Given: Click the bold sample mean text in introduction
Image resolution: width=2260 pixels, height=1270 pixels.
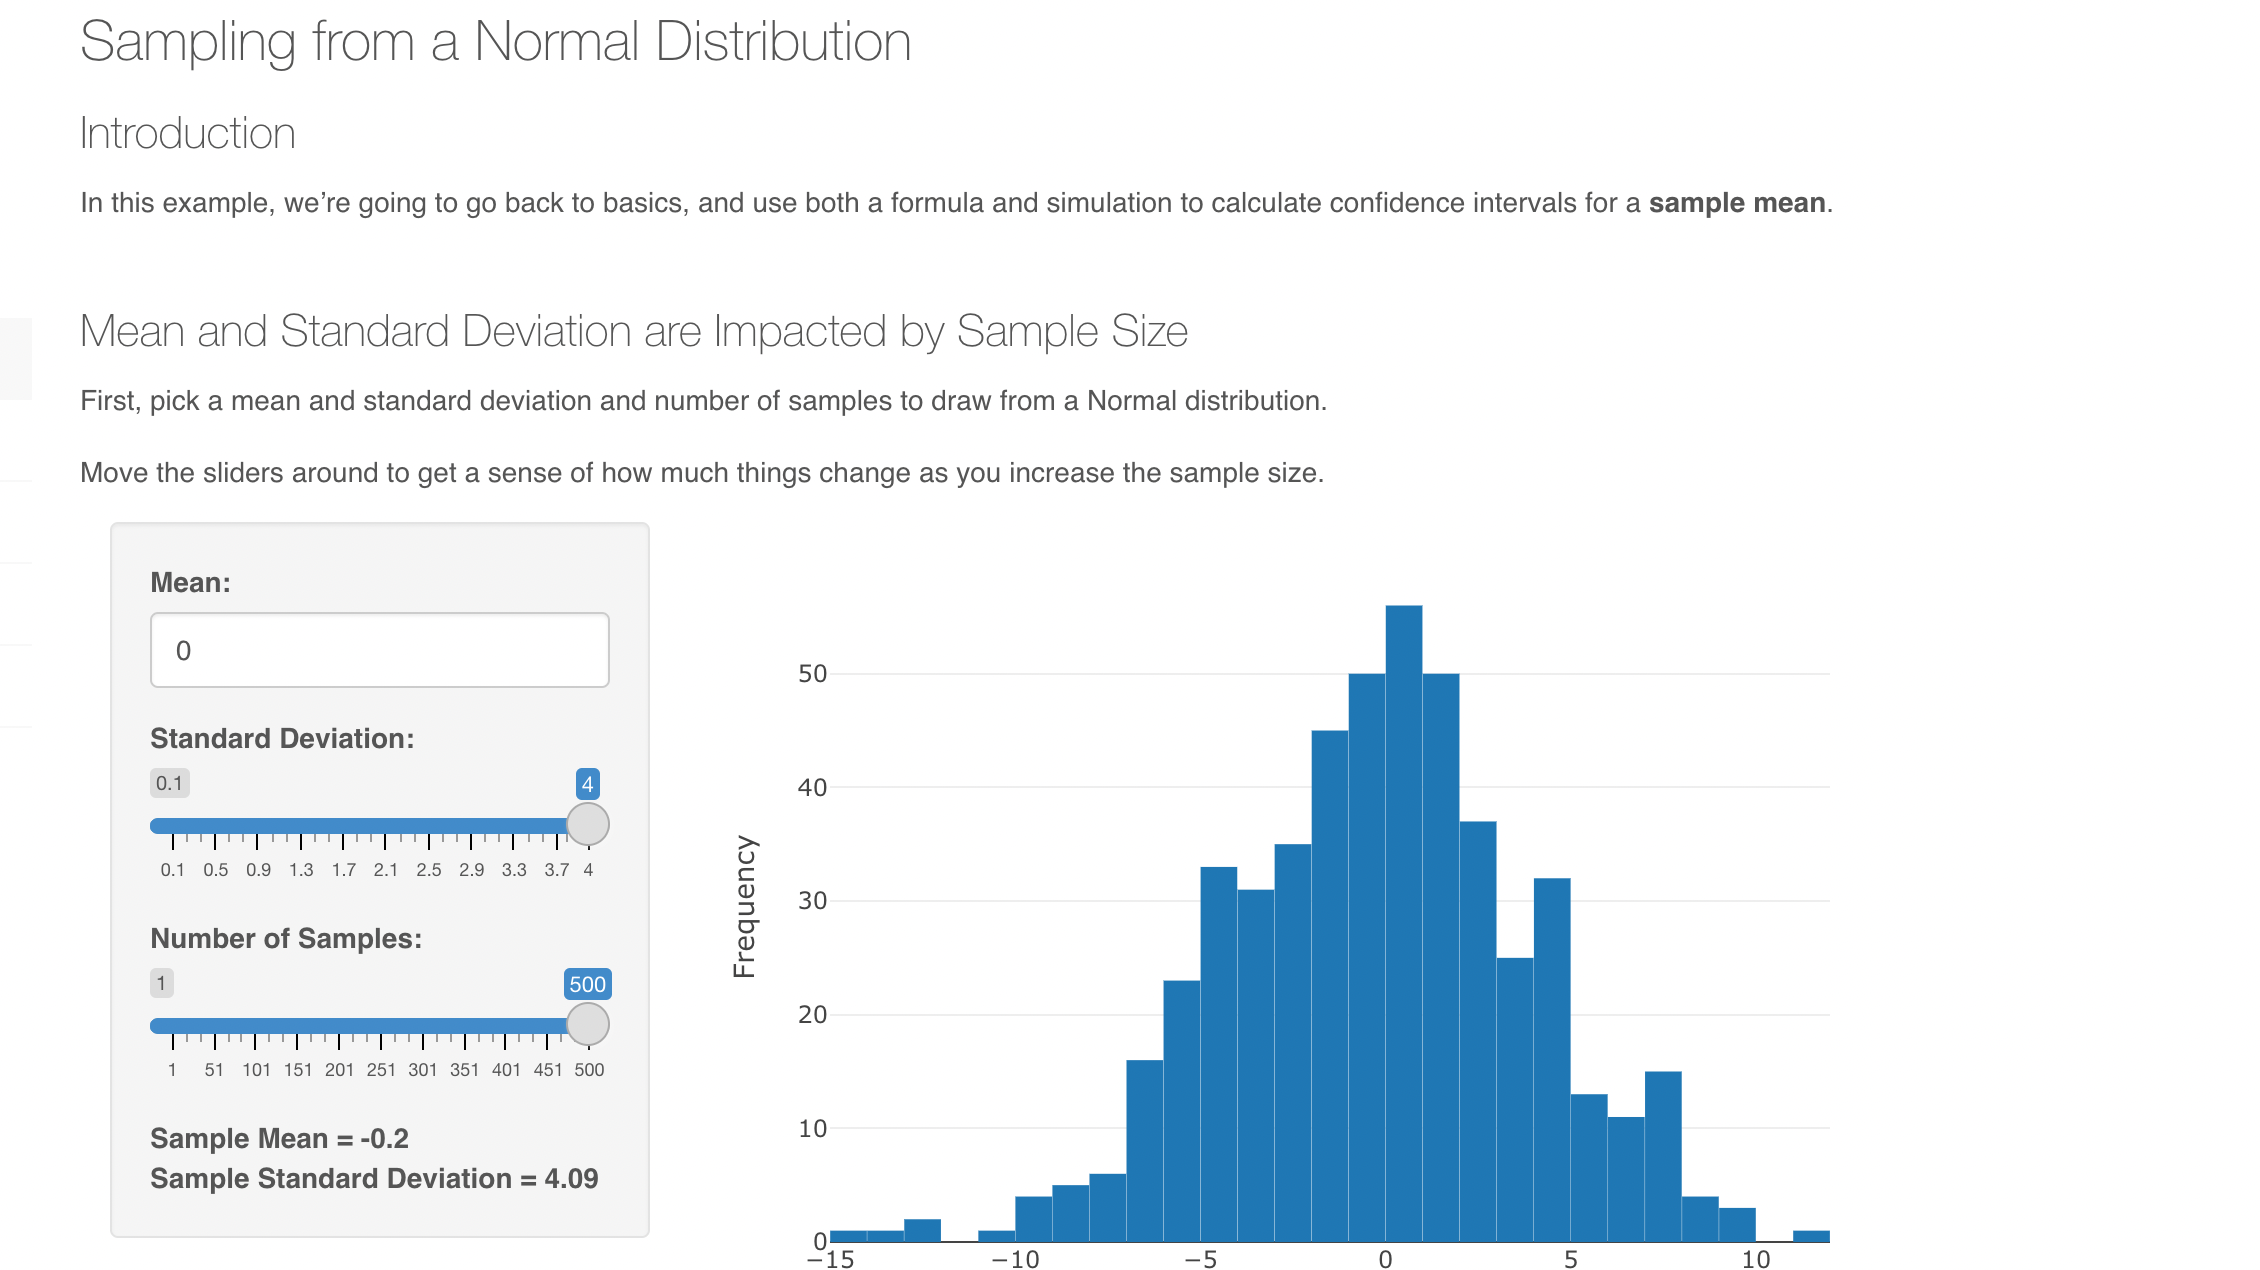Looking at the screenshot, I should pos(1737,203).
